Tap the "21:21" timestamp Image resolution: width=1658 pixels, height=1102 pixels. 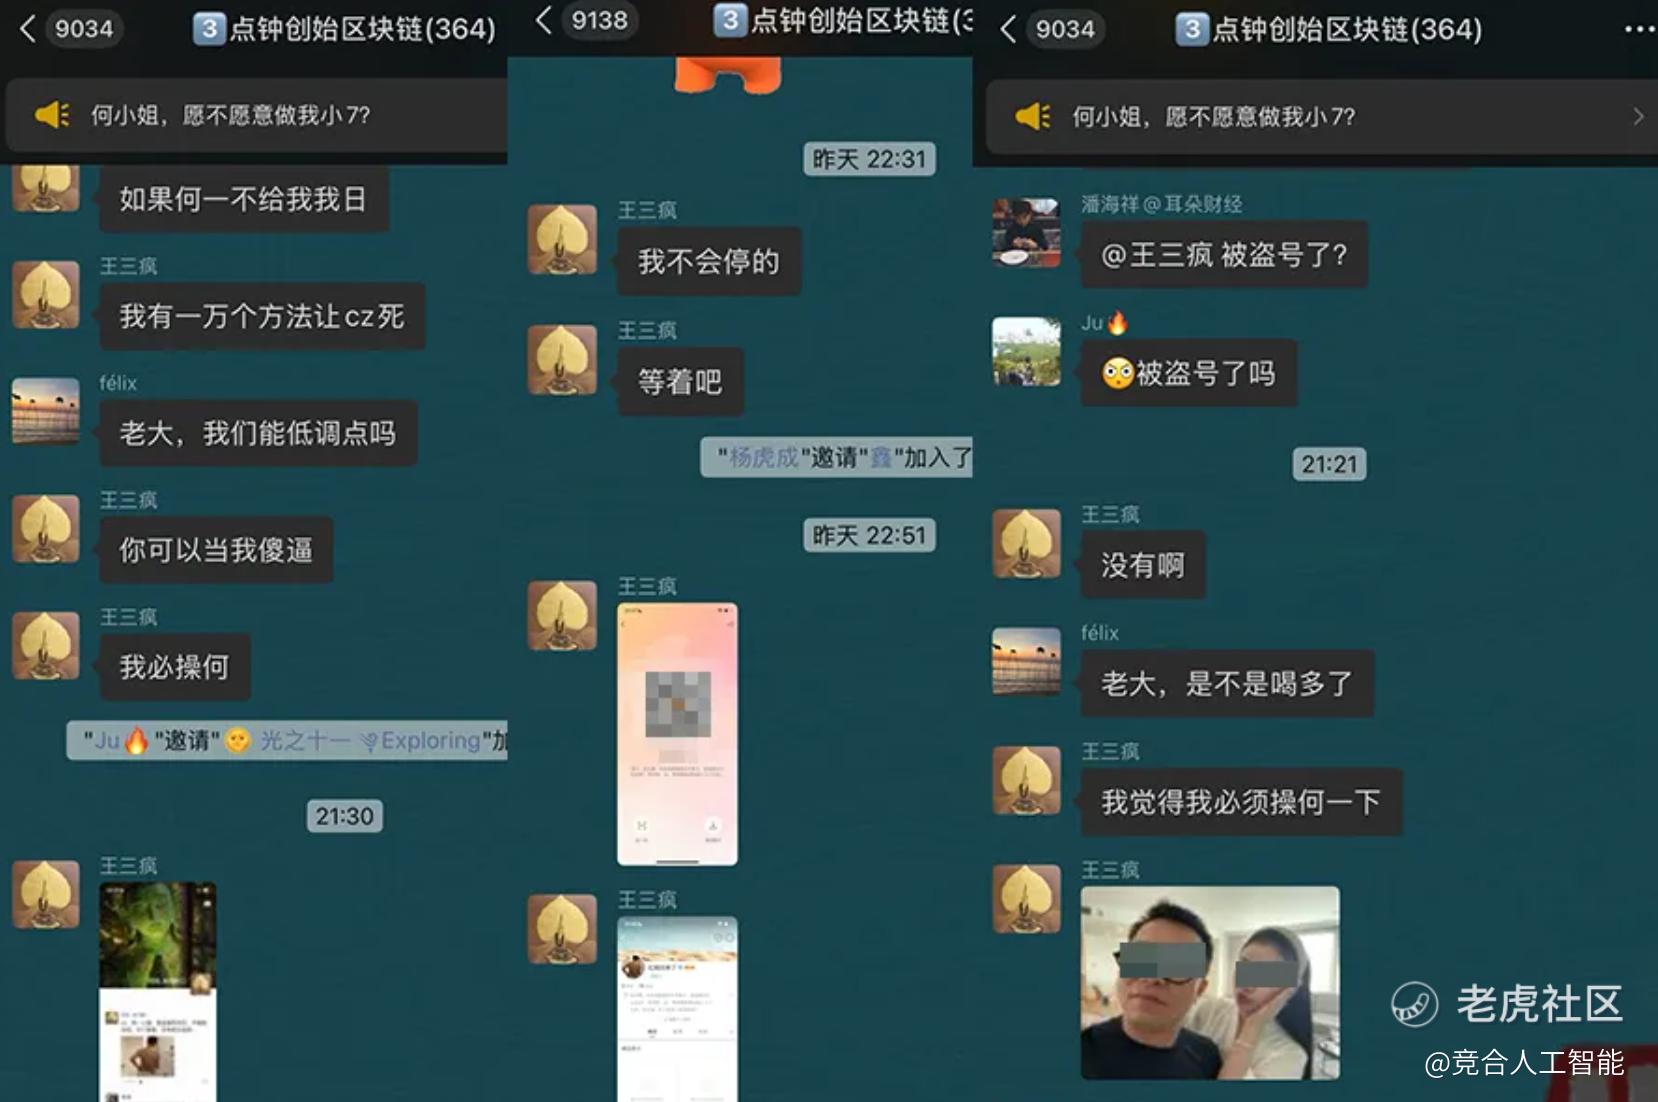point(1329,464)
